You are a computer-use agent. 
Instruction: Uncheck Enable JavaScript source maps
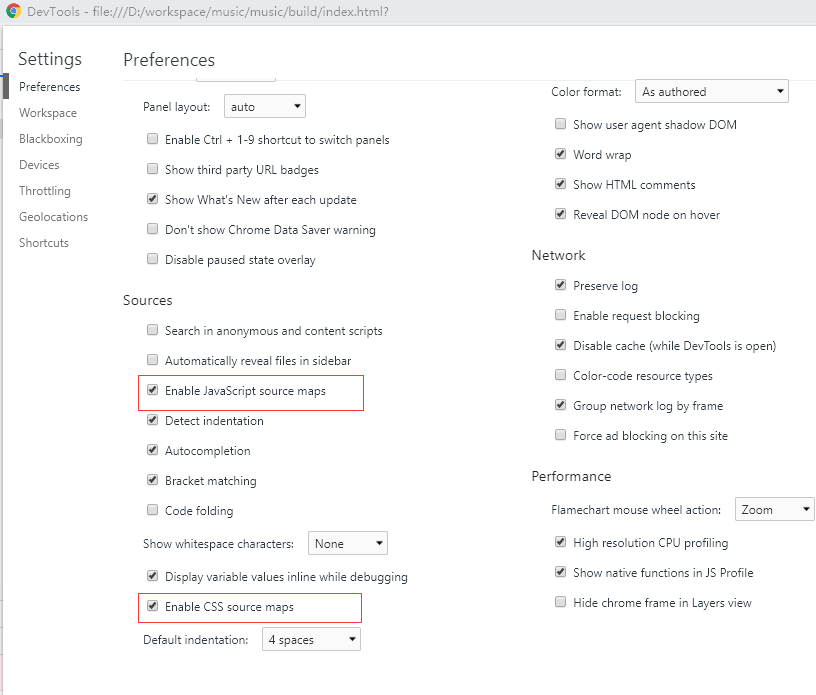pos(152,390)
